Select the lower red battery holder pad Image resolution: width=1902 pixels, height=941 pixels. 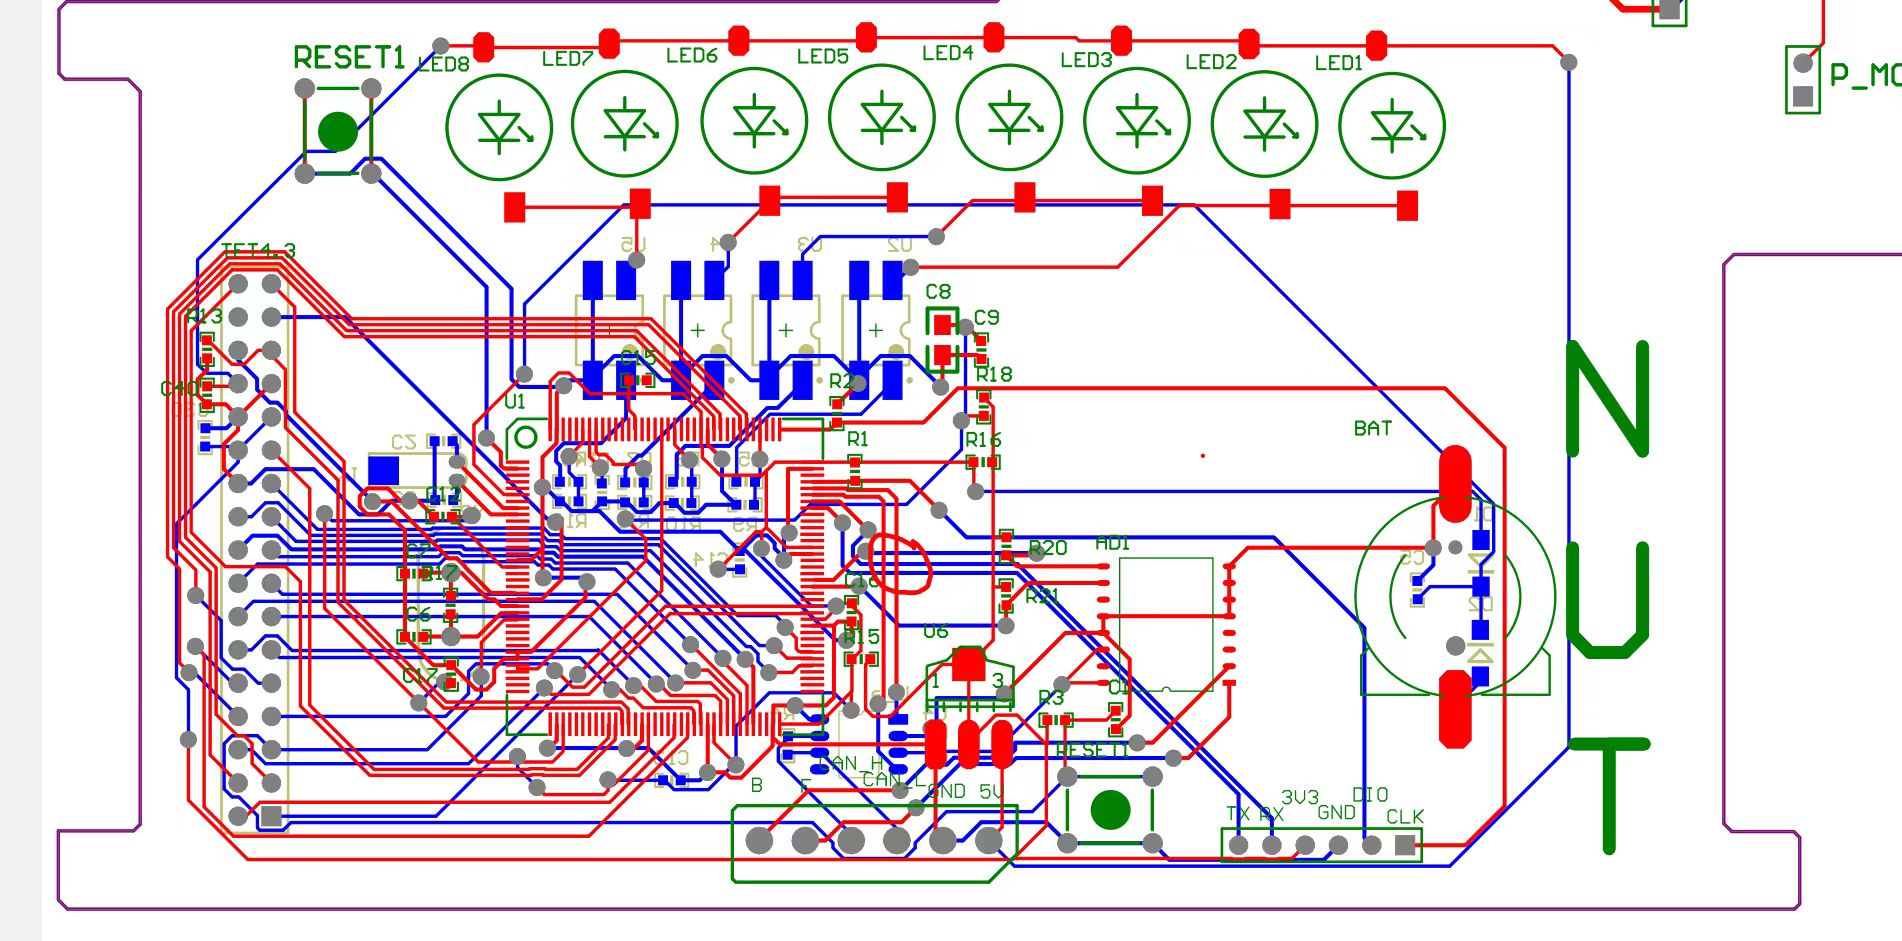(1455, 709)
